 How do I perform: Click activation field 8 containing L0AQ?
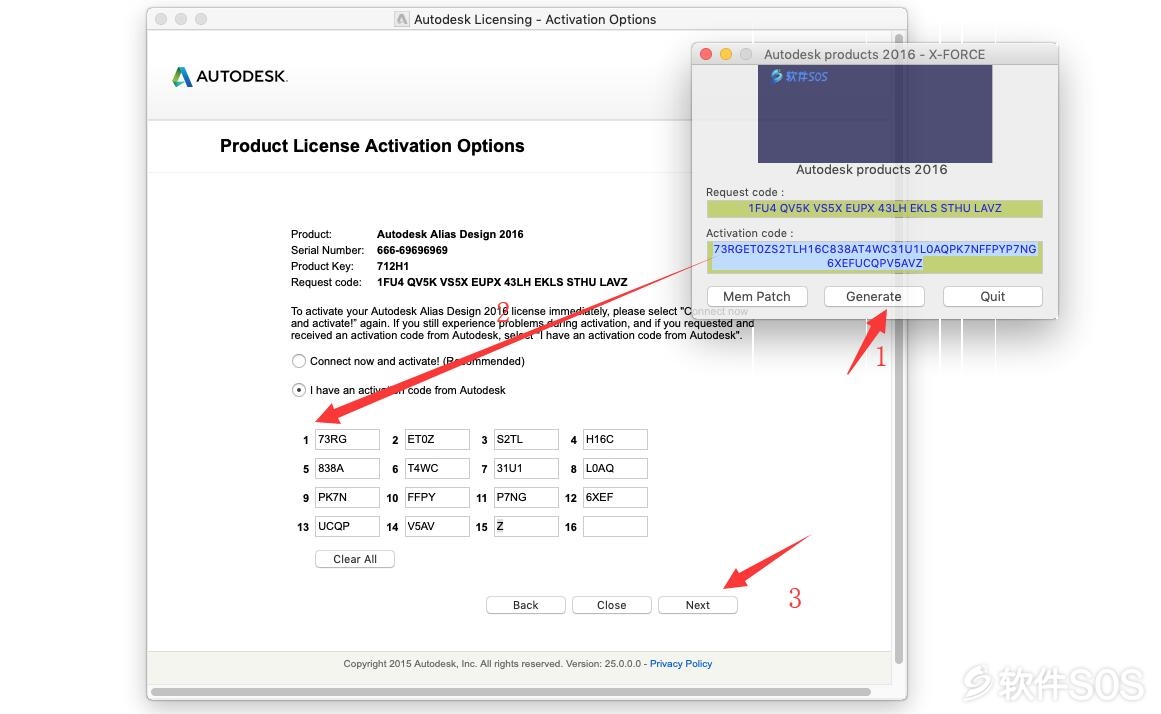pyautogui.click(x=615, y=468)
